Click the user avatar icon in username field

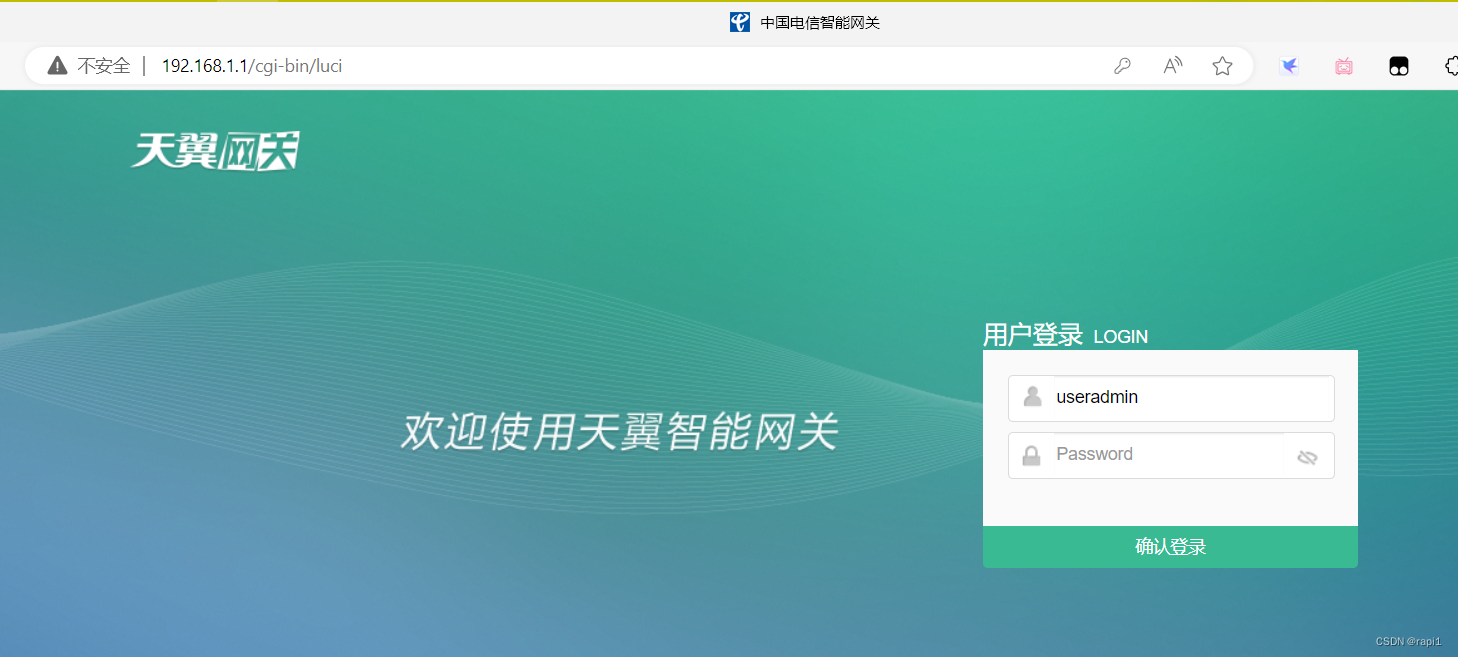[x=1032, y=397]
